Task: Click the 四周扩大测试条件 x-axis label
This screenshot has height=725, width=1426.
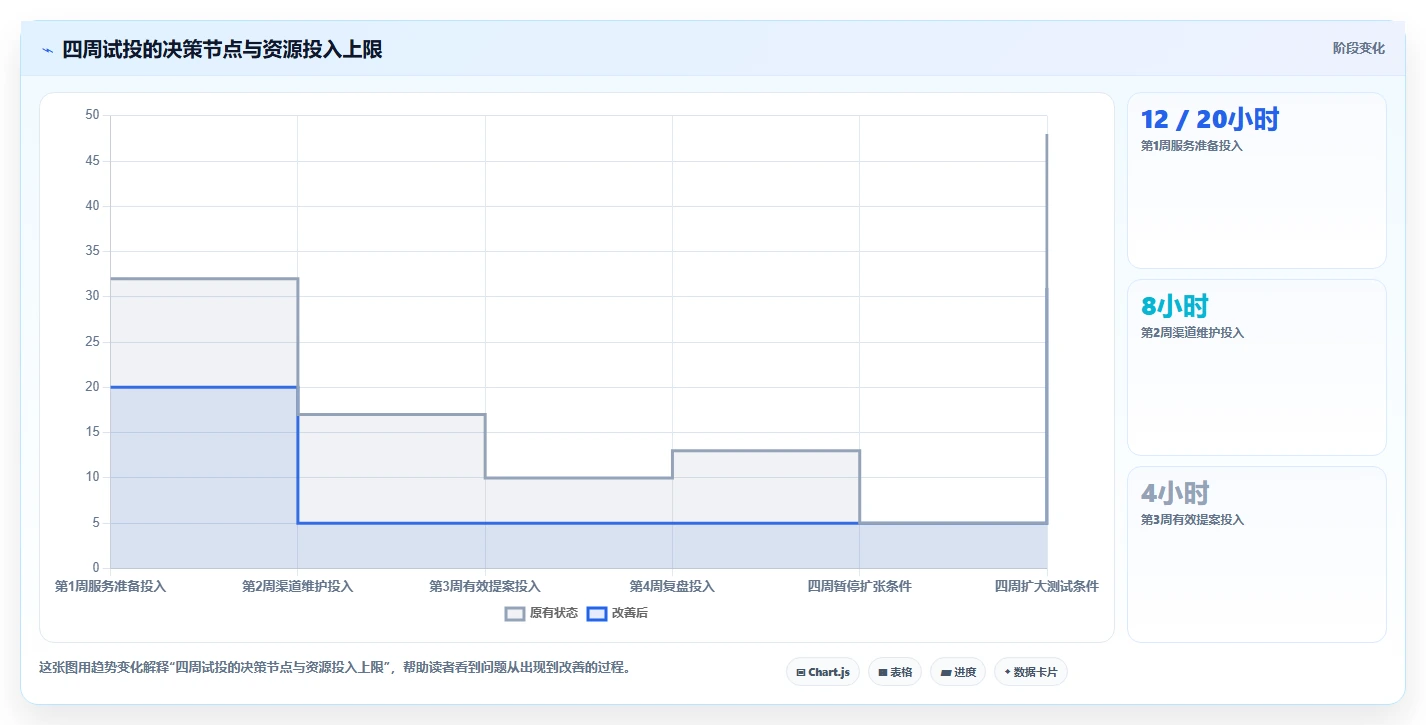Action: click(1047, 586)
